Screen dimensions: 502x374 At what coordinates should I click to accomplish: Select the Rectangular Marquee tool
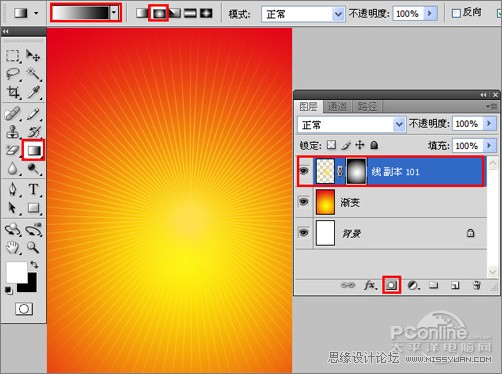point(13,56)
